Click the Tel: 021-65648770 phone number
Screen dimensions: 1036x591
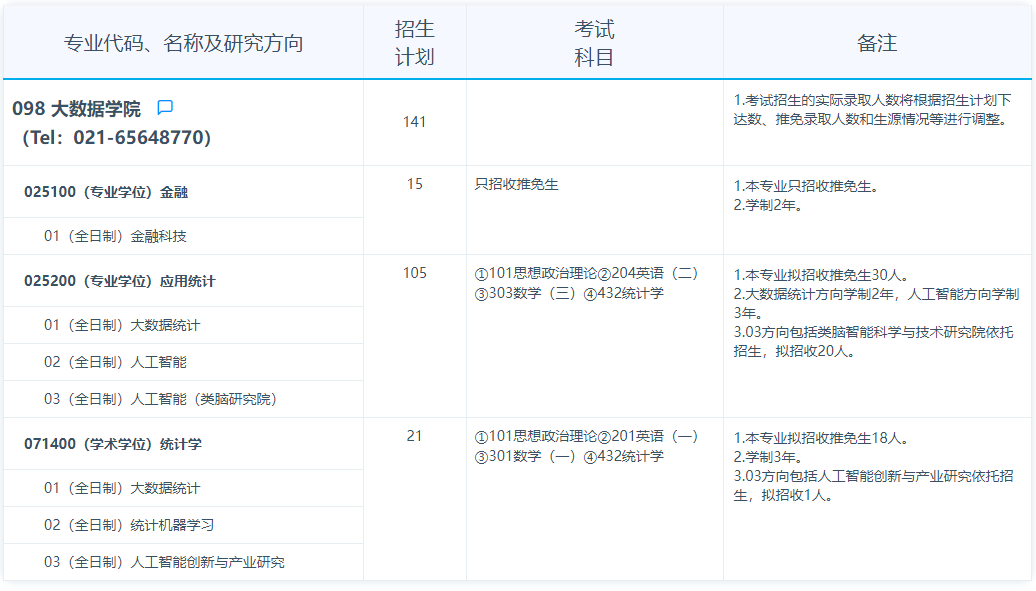click(x=117, y=138)
